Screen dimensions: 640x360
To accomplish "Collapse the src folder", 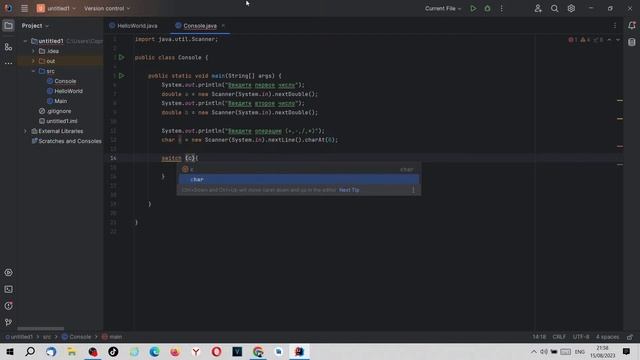I will tap(33, 71).
